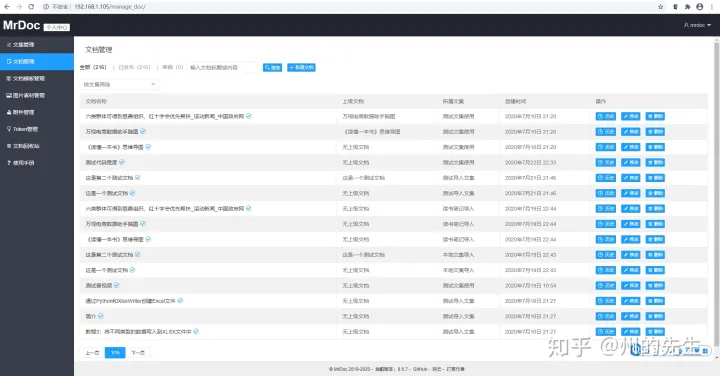The height and width of the screenshot is (376, 720).
Task: Edit 通过Python和XlsxWriter创建Excel文件 document
Action: pos(630,301)
